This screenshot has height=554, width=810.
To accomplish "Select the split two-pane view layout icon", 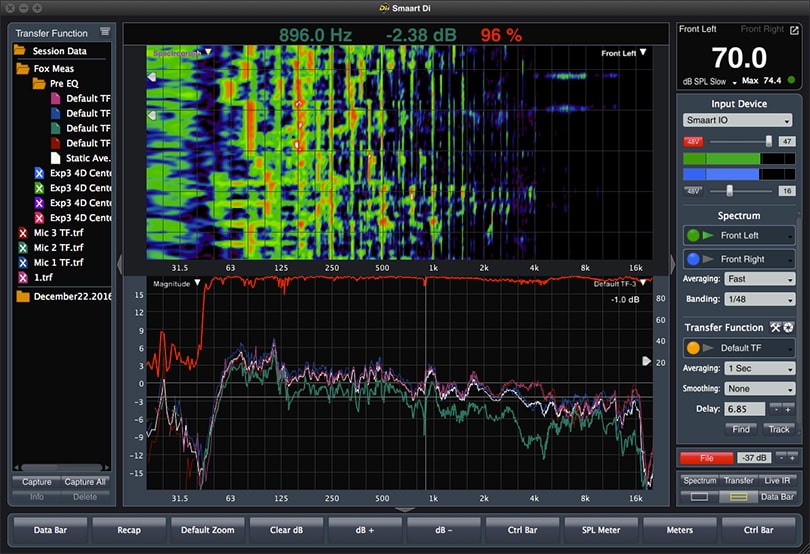I will 738,497.
